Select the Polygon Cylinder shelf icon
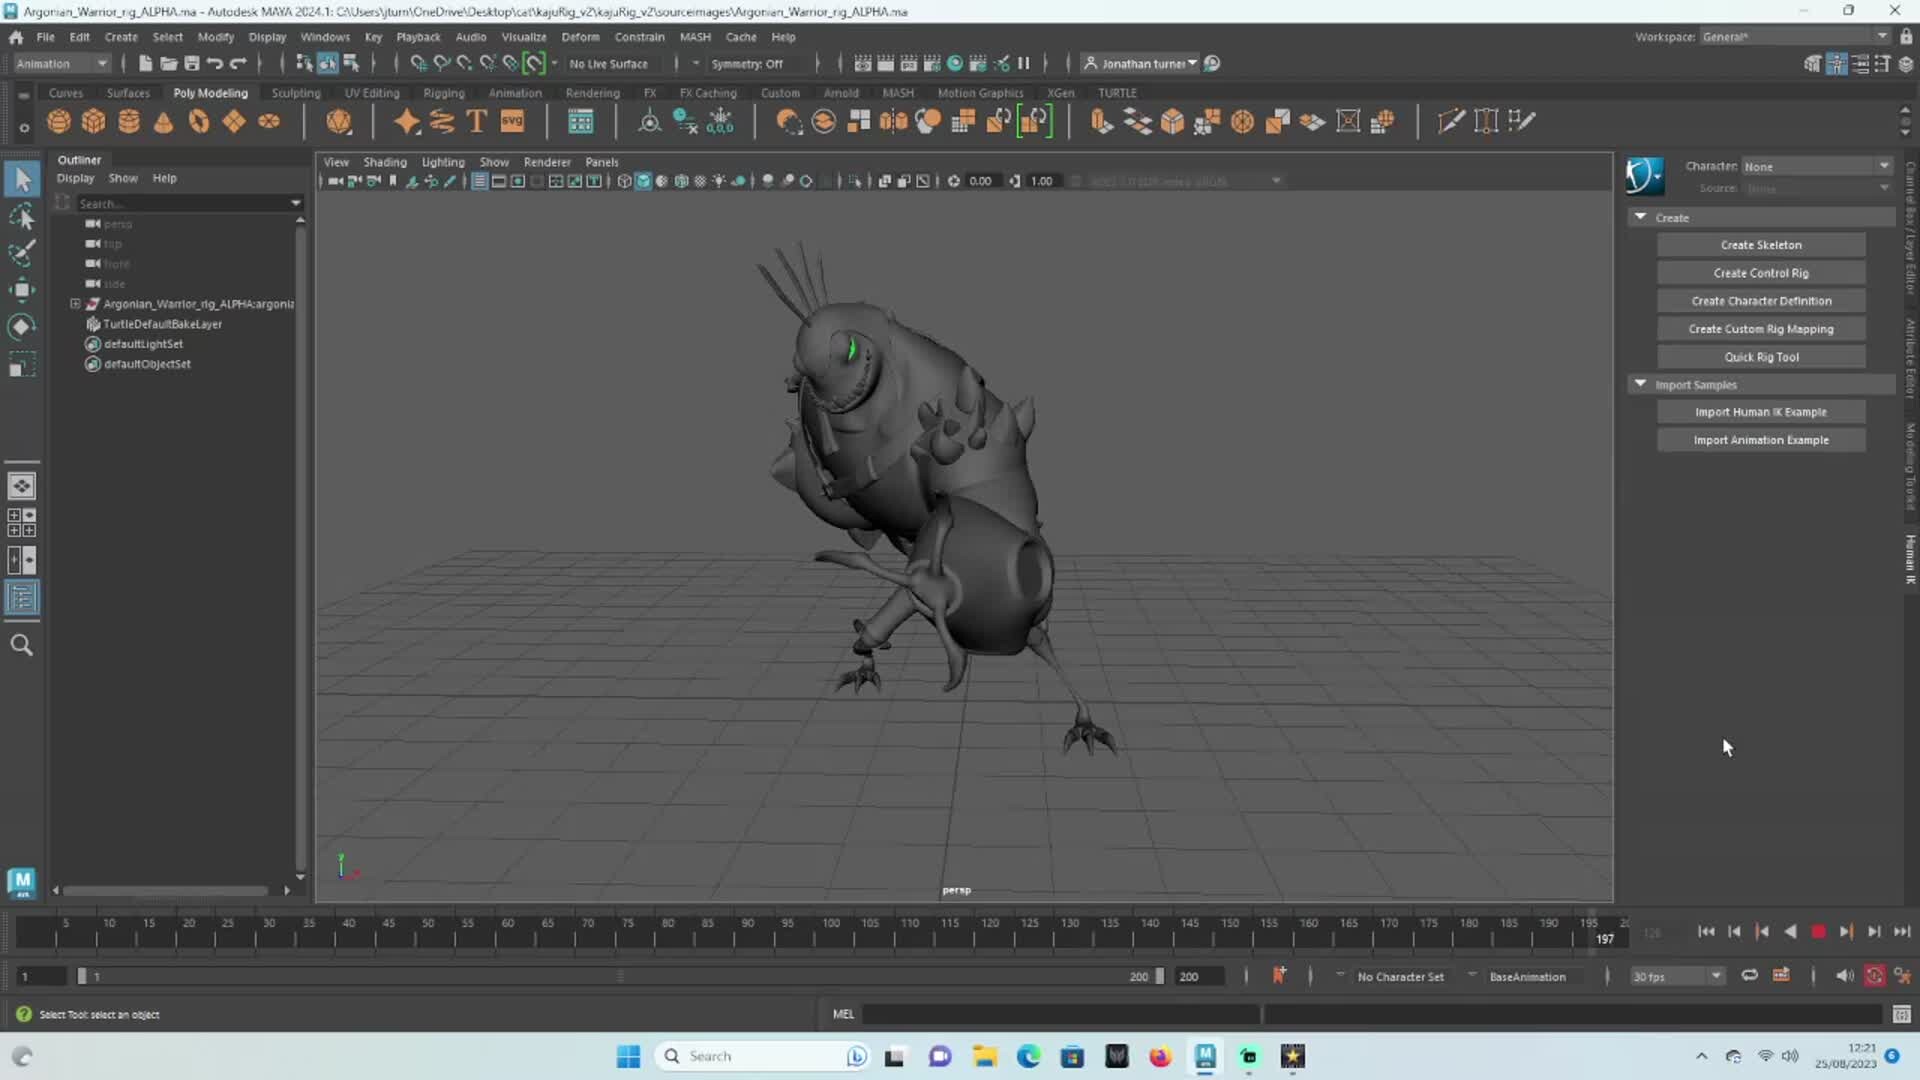 coord(129,121)
